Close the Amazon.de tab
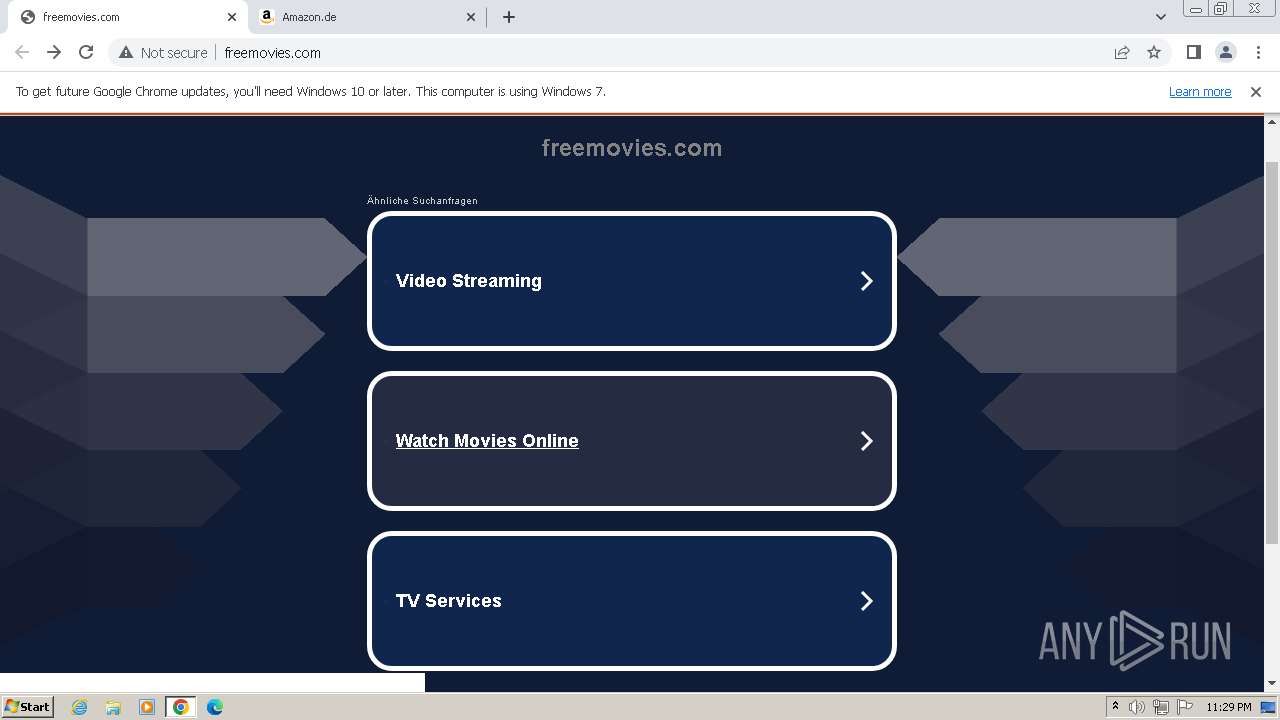 [x=472, y=17]
